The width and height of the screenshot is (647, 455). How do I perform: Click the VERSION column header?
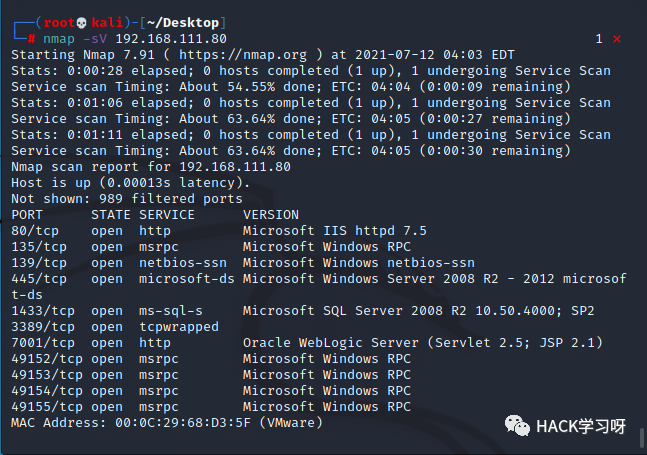coord(271,215)
